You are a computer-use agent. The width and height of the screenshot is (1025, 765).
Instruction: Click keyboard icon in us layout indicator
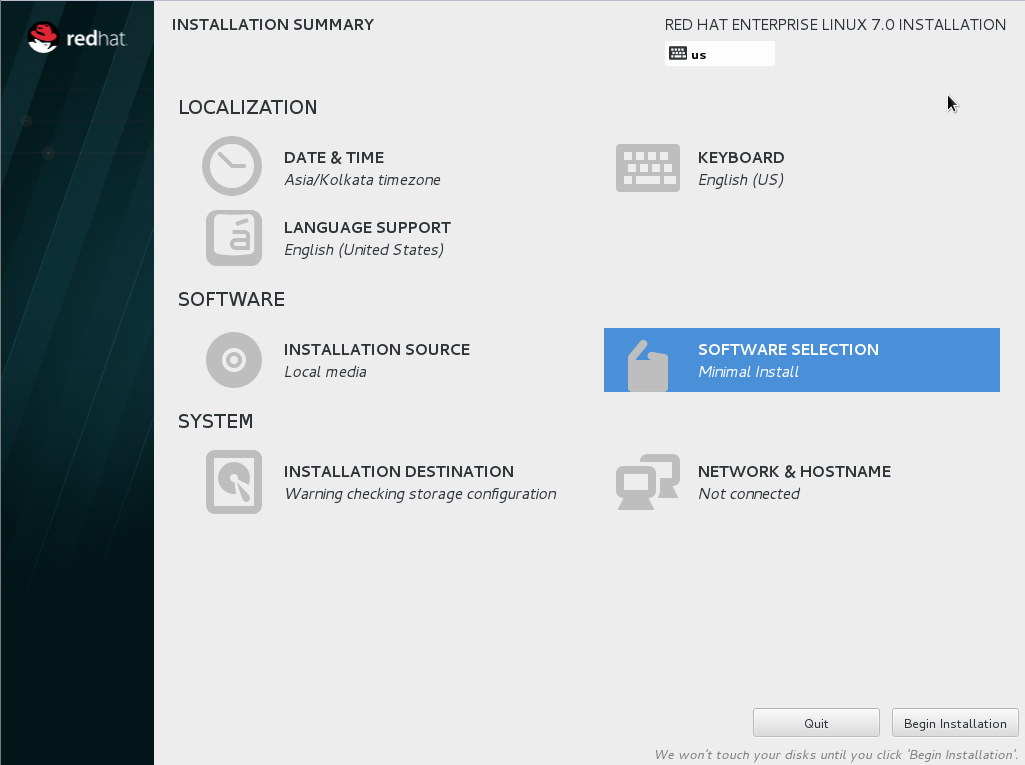pyautogui.click(x=678, y=54)
